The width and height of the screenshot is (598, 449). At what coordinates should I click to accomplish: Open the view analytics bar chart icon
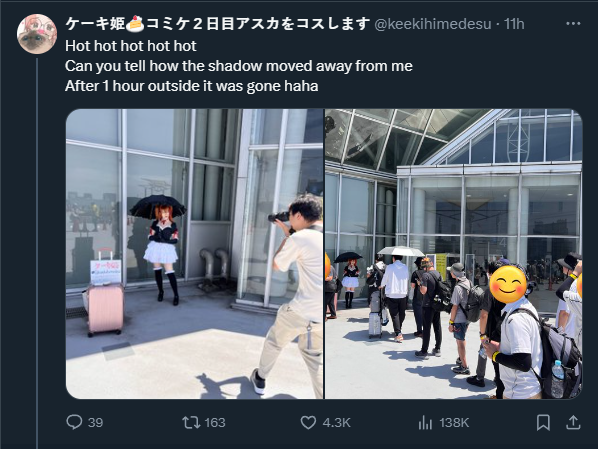coord(425,422)
